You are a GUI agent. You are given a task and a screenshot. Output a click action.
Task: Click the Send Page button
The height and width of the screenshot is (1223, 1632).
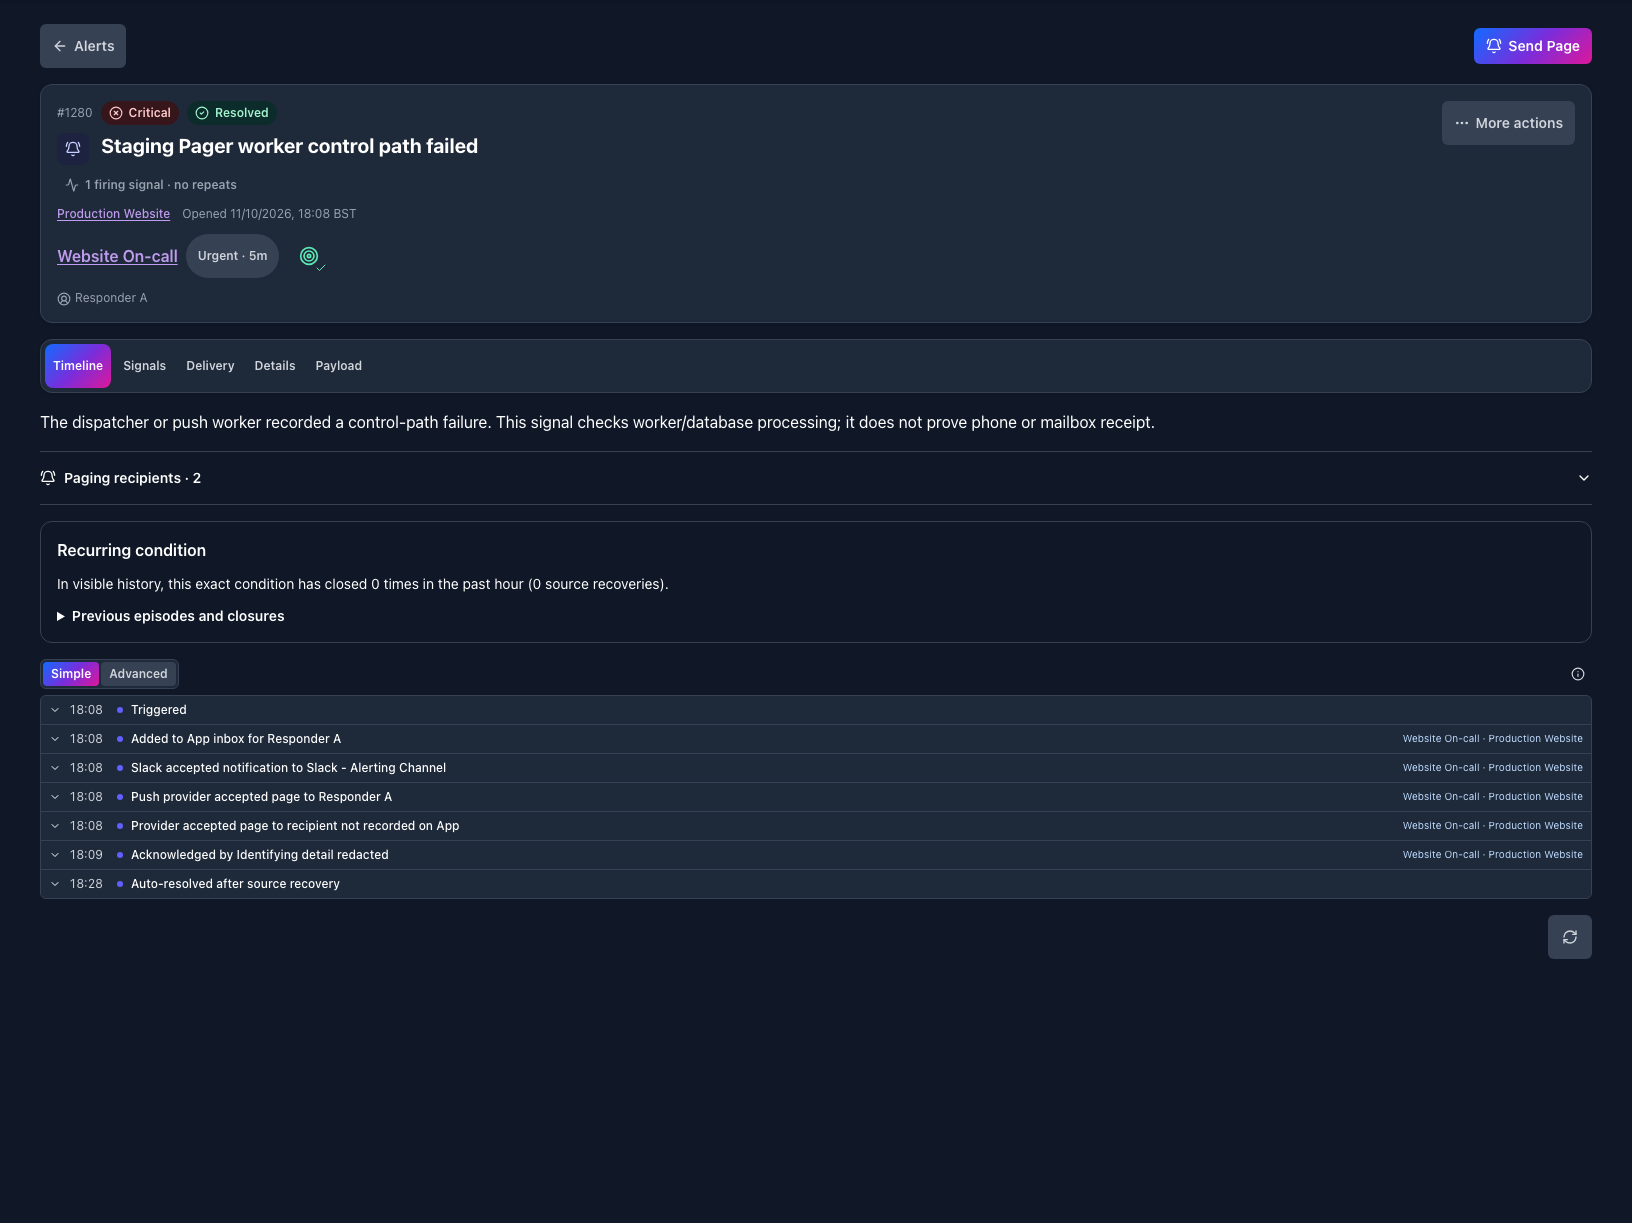[x=1532, y=46]
